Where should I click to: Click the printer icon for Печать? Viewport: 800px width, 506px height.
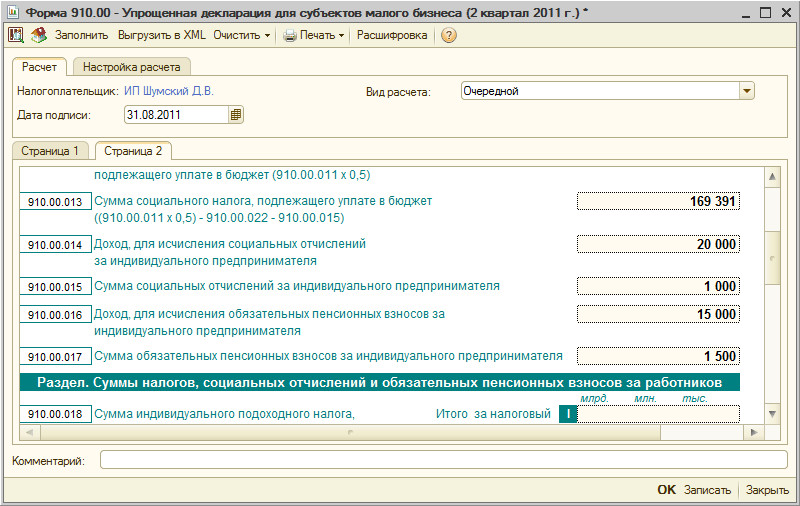[x=290, y=35]
